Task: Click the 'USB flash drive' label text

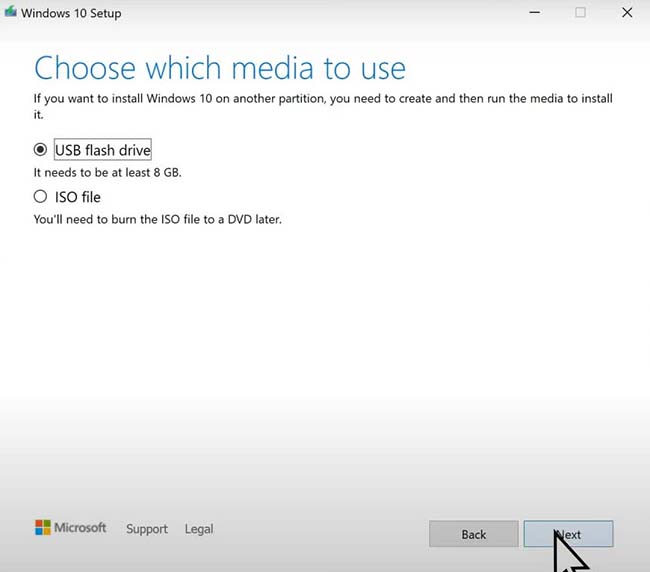Action: [x=103, y=150]
